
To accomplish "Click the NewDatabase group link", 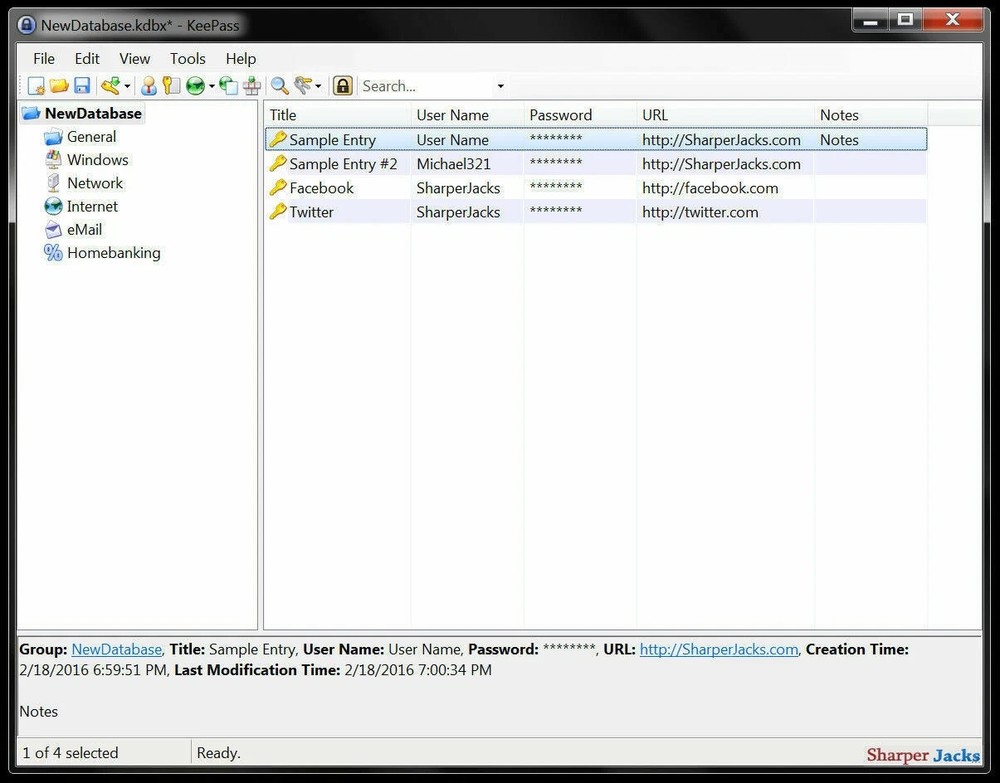I will pos(116,649).
